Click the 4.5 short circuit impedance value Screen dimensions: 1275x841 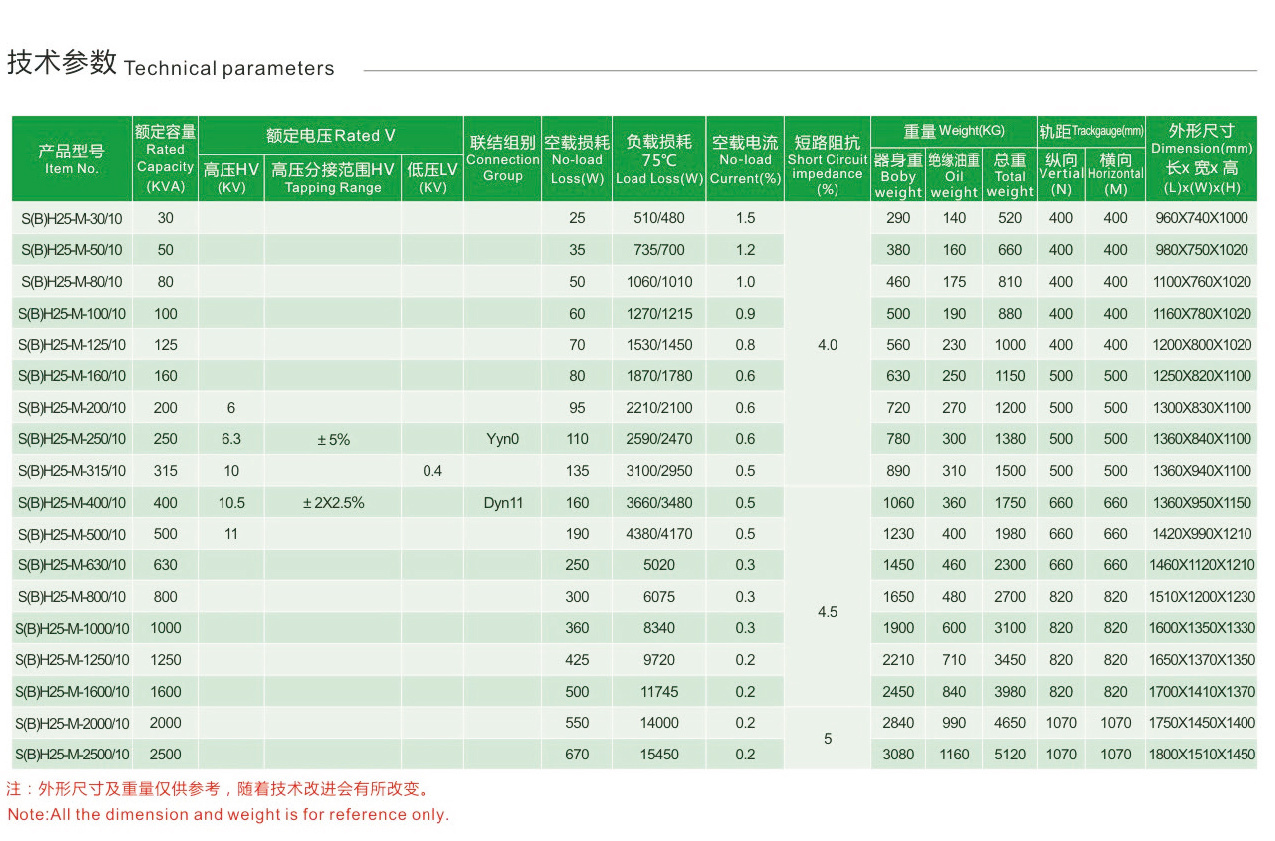click(828, 612)
